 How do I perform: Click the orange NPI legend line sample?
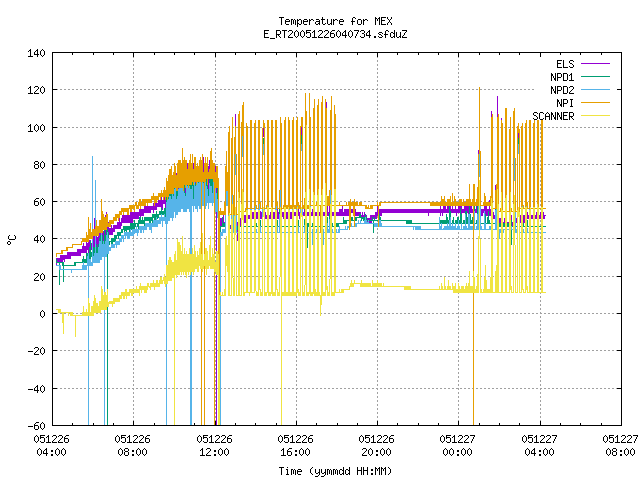coord(595,103)
